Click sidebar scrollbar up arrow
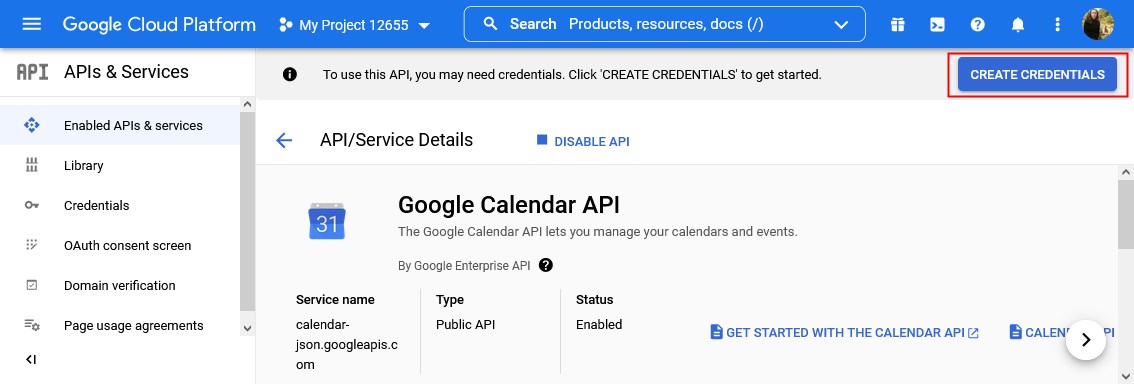This screenshot has height=384, width=1134. (247, 105)
